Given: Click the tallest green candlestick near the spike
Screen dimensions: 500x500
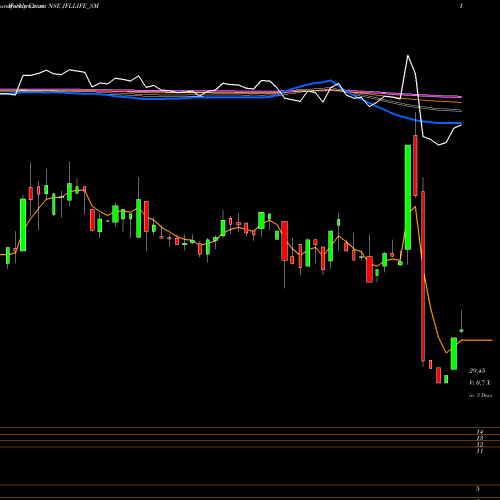Looking at the screenshot, I should (408, 197).
